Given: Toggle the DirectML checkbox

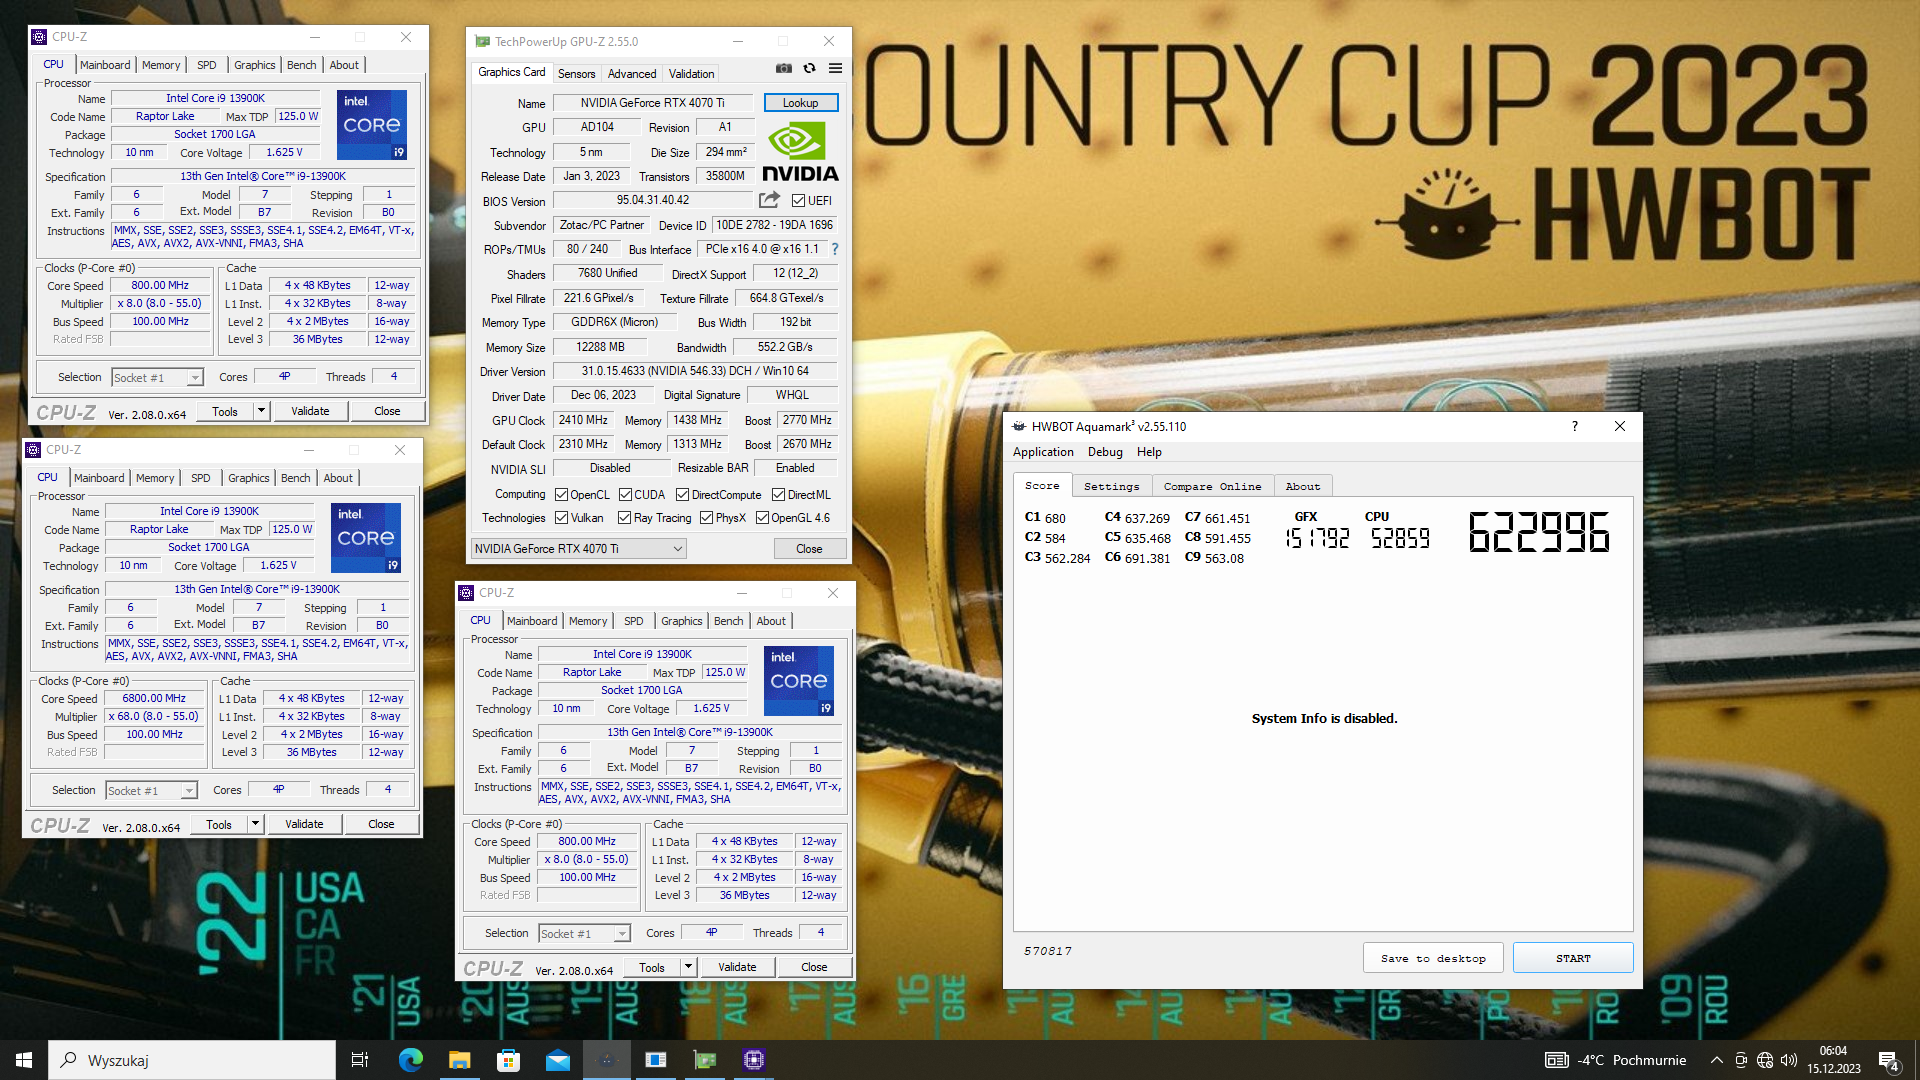Looking at the screenshot, I should (x=778, y=495).
